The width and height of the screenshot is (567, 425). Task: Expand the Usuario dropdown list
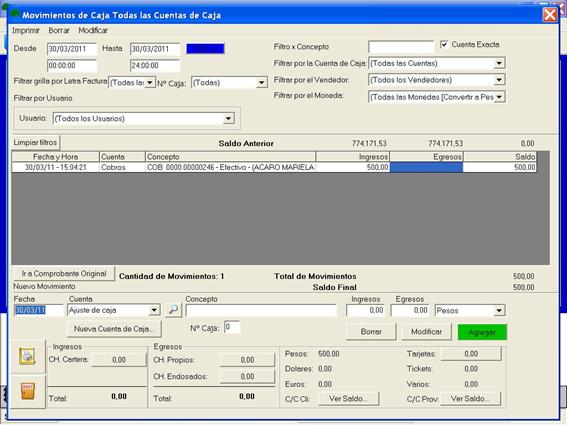[228, 118]
